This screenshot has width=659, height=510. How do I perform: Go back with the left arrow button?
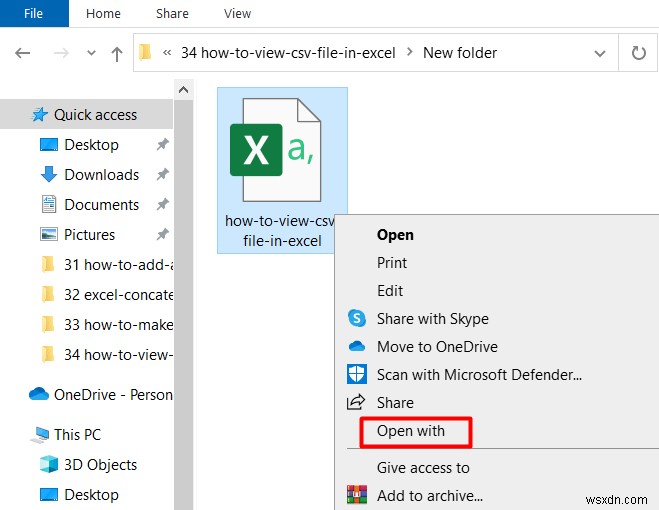click(x=23, y=53)
